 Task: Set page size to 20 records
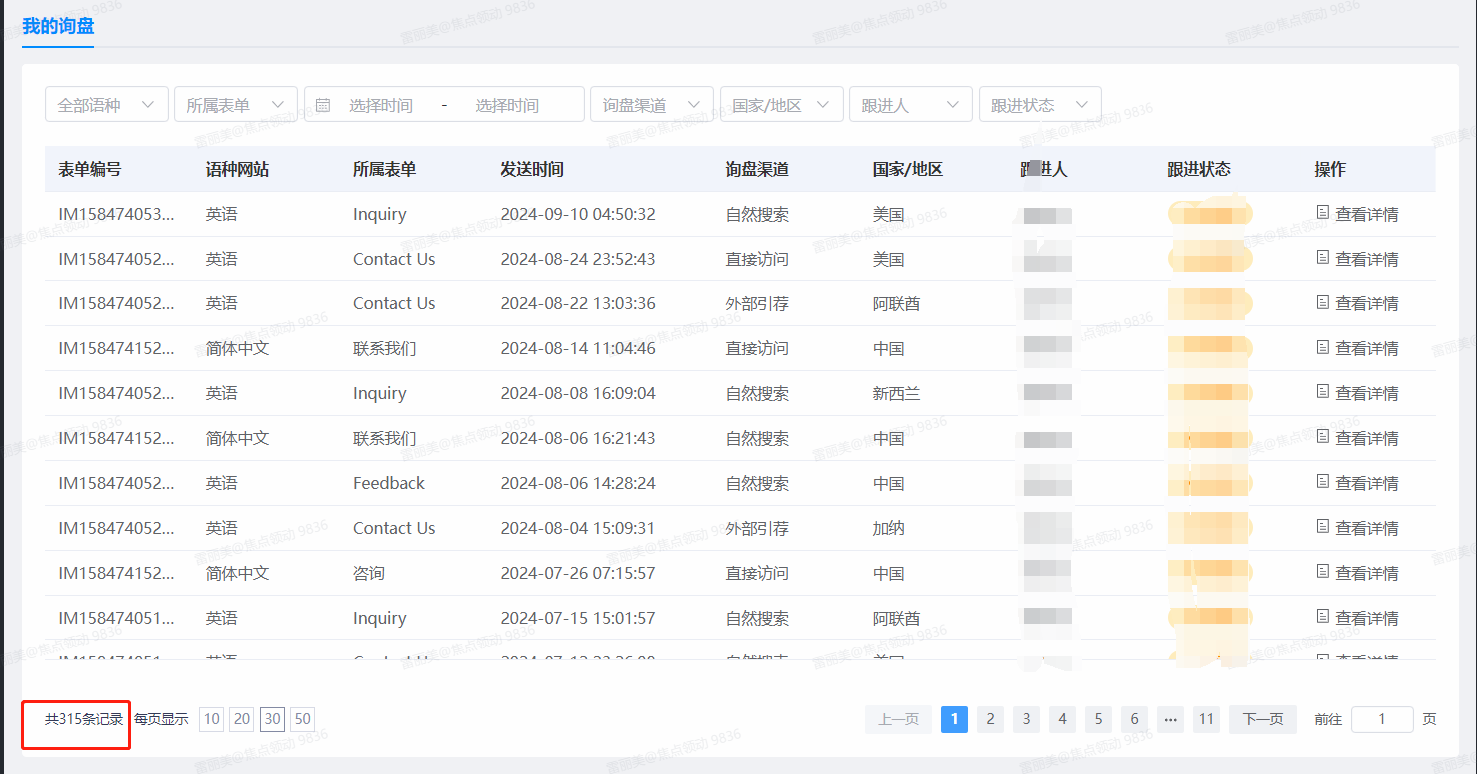[x=241, y=719]
